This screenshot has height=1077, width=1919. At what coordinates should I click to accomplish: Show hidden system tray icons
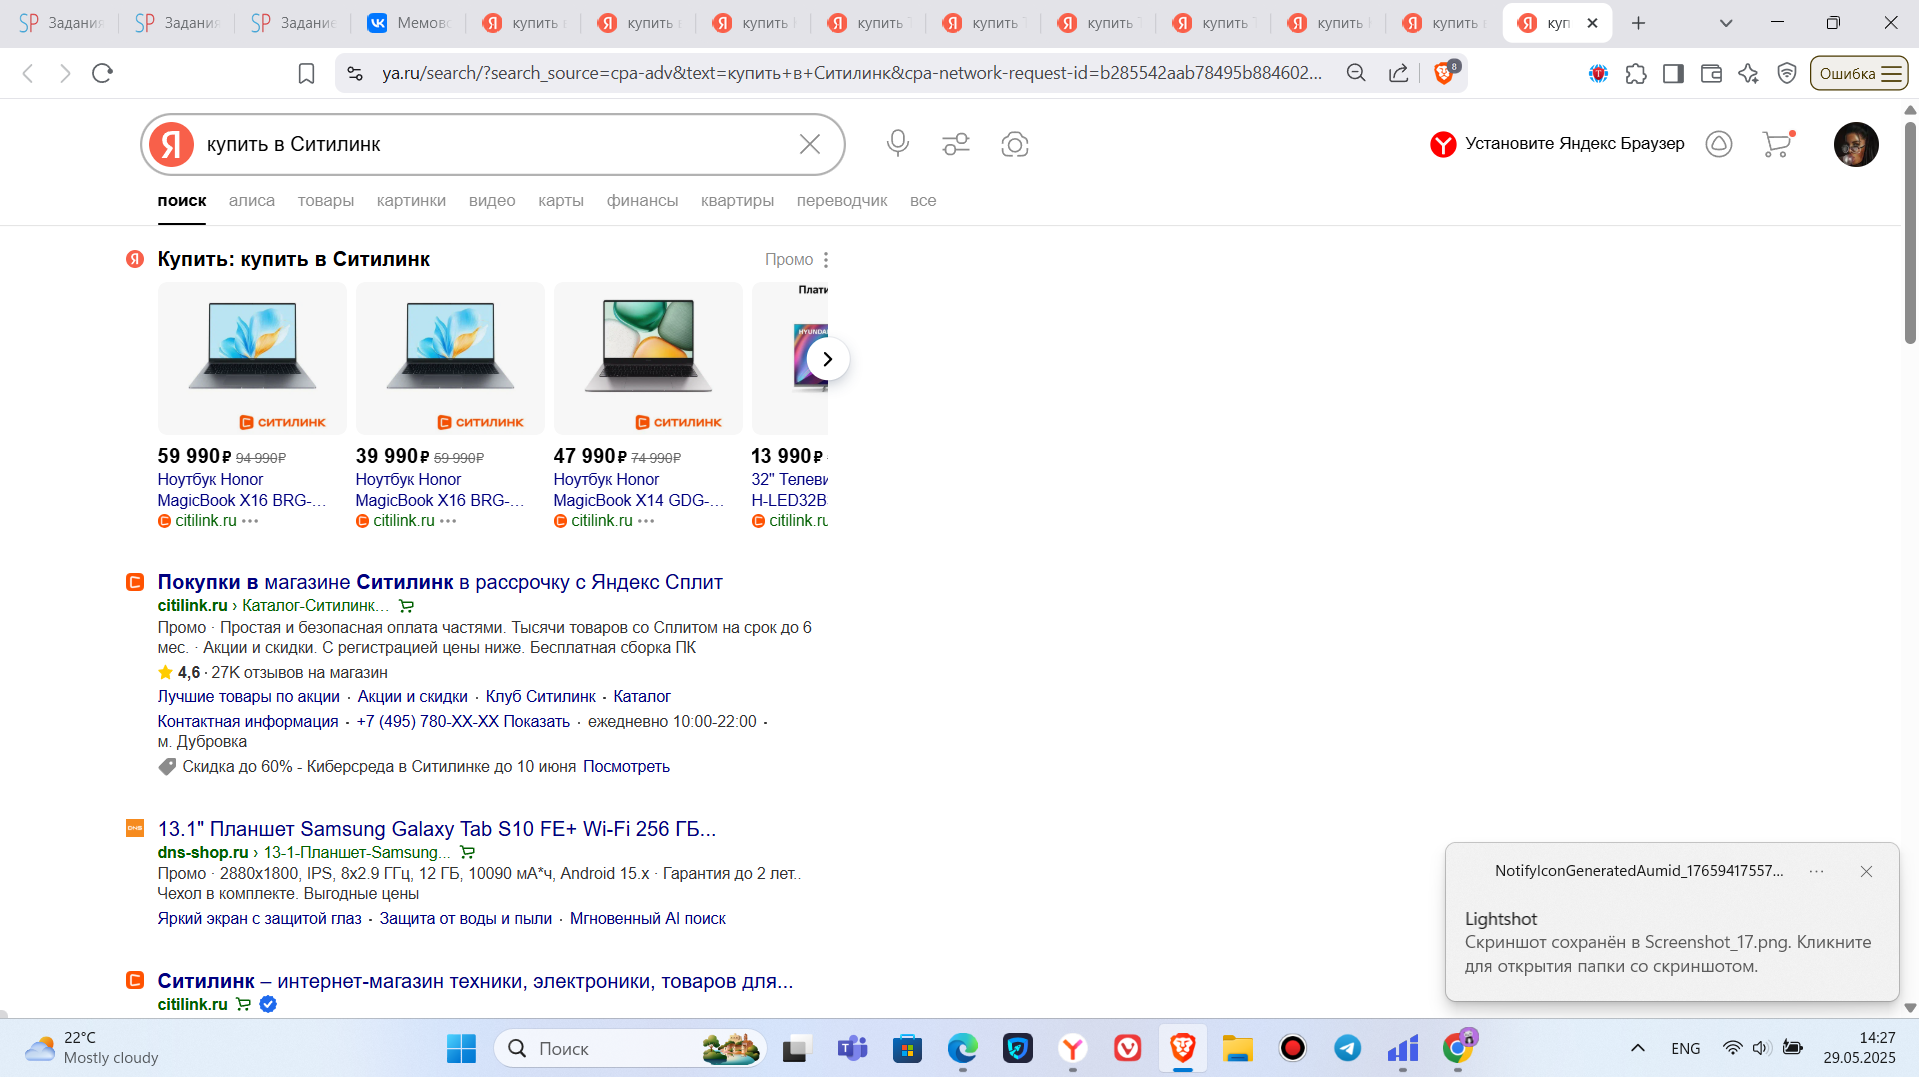click(x=1638, y=1048)
